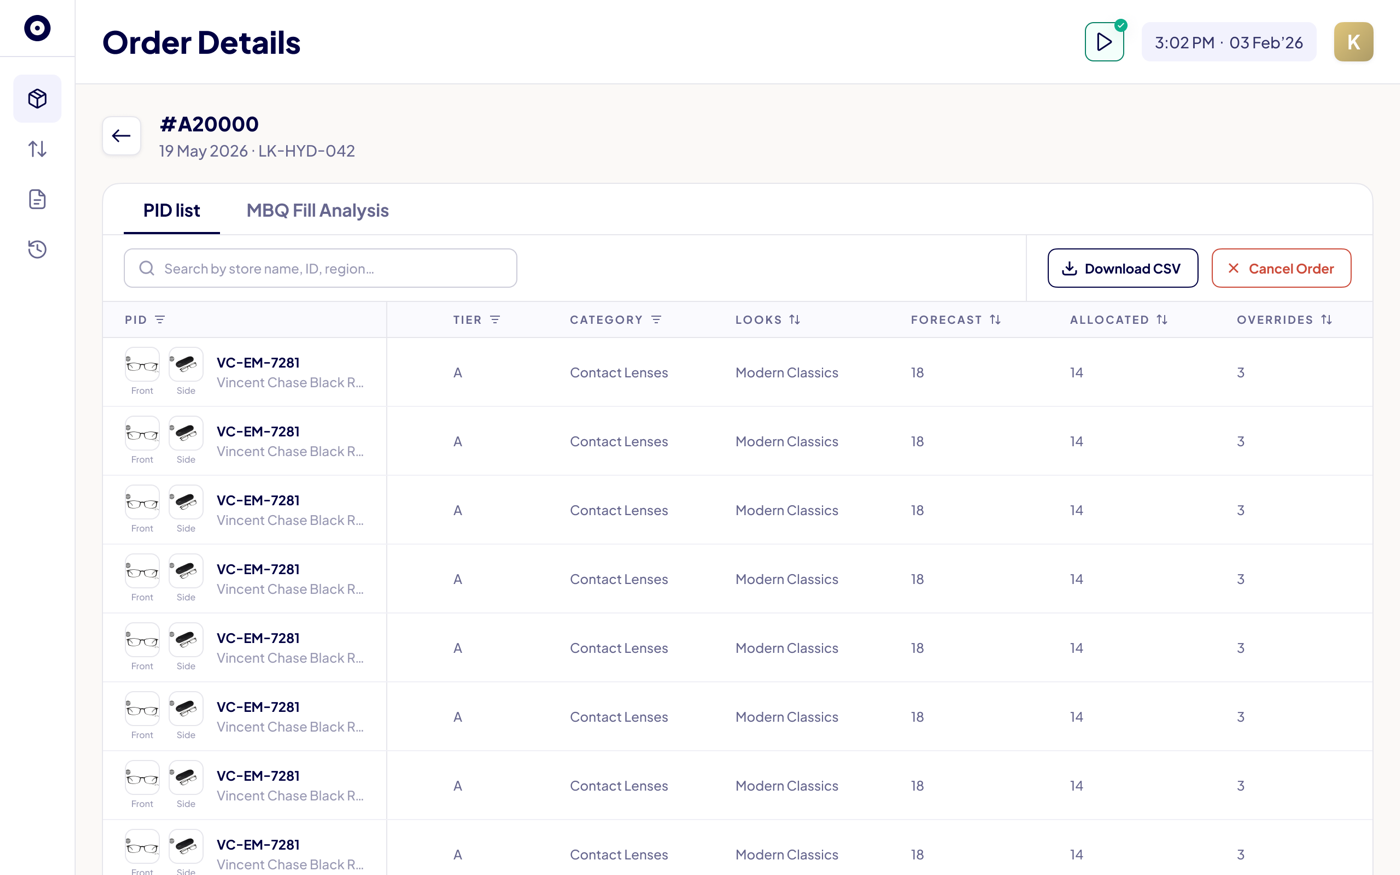Open Front thumbnail in second row

click(142, 434)
